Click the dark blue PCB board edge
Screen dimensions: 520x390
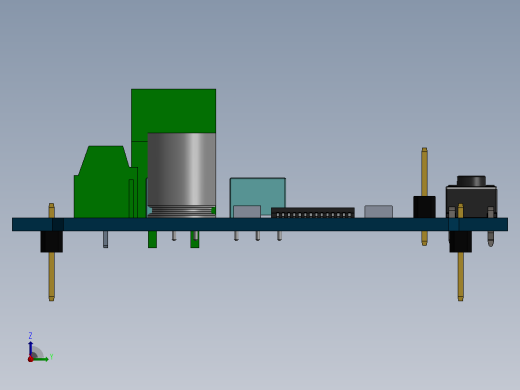pyautogui.click(x=260, y=224)
